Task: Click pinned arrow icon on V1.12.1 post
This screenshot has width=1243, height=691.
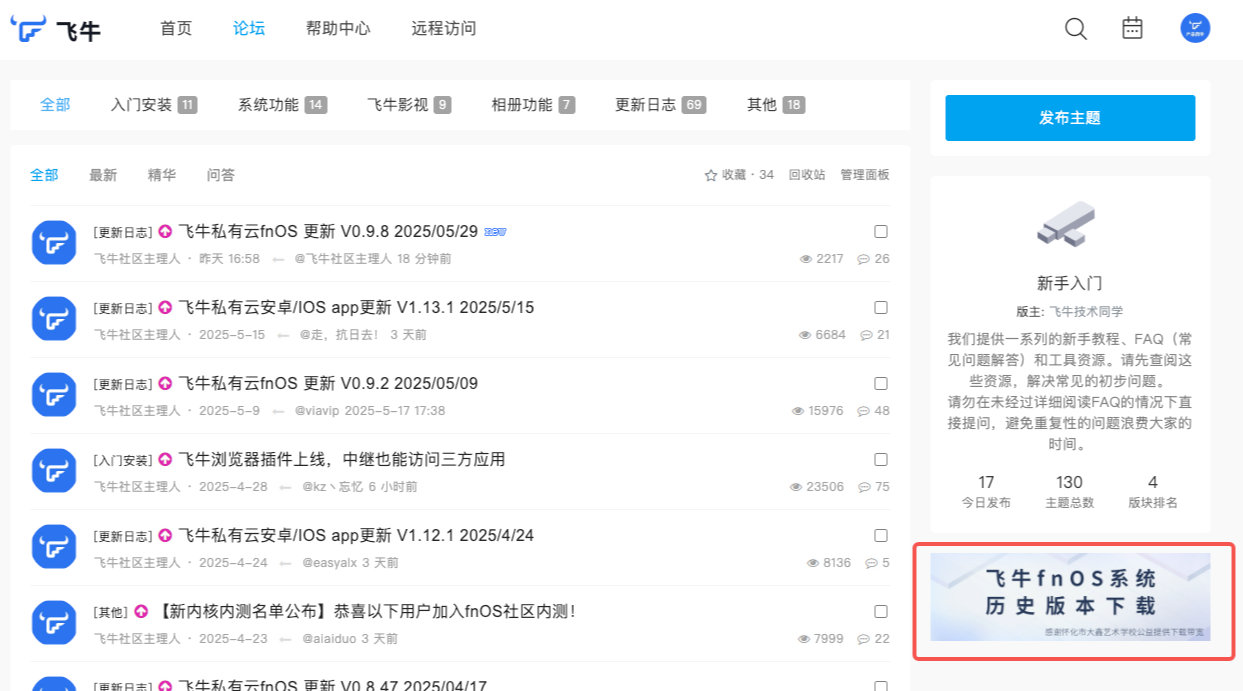Action: (x=165, y=536)
